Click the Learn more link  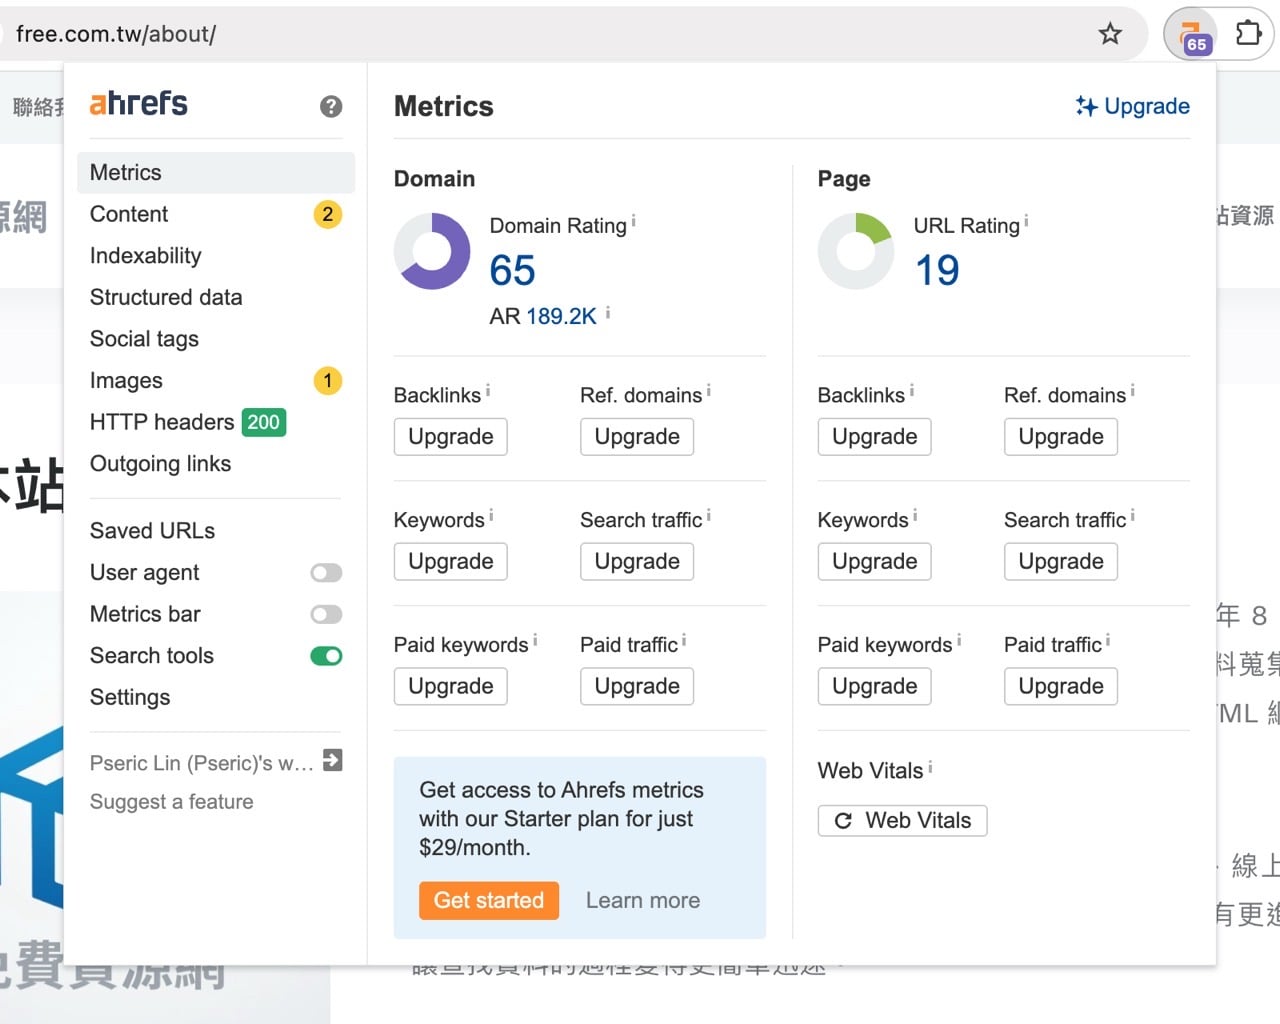click(643, 901)
